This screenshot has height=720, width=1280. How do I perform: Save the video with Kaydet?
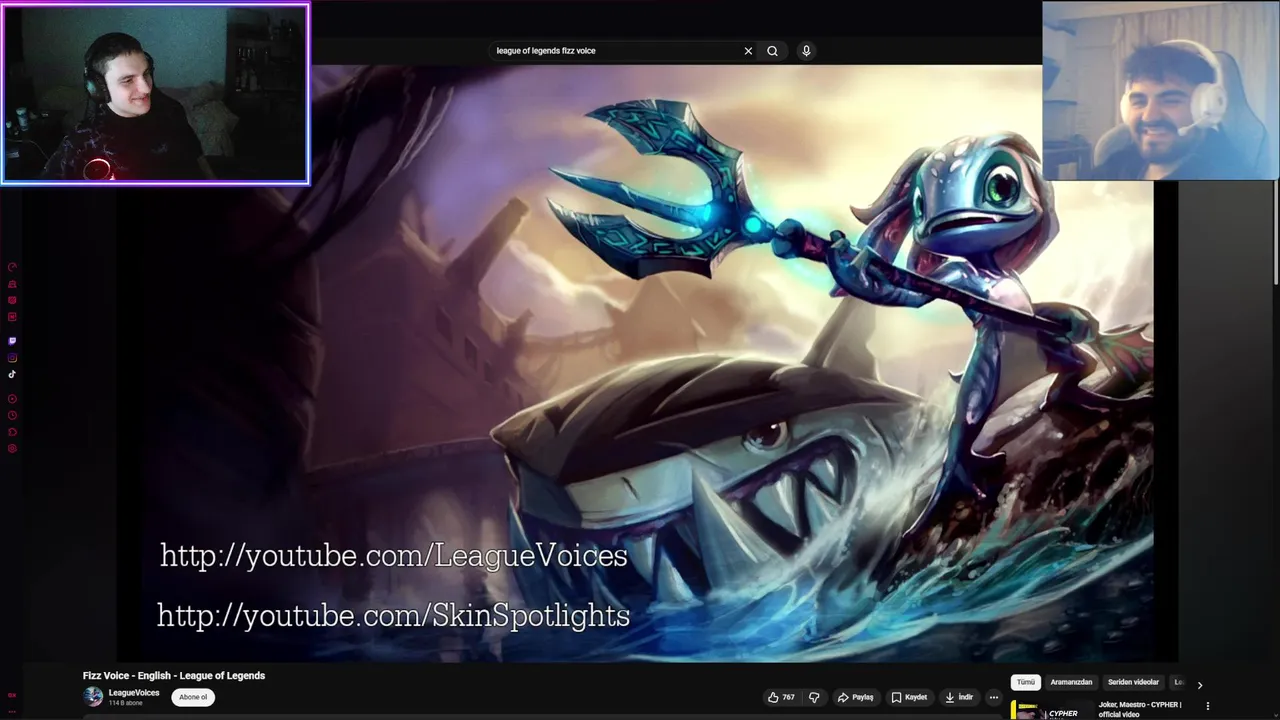click(x=909, y=697)
